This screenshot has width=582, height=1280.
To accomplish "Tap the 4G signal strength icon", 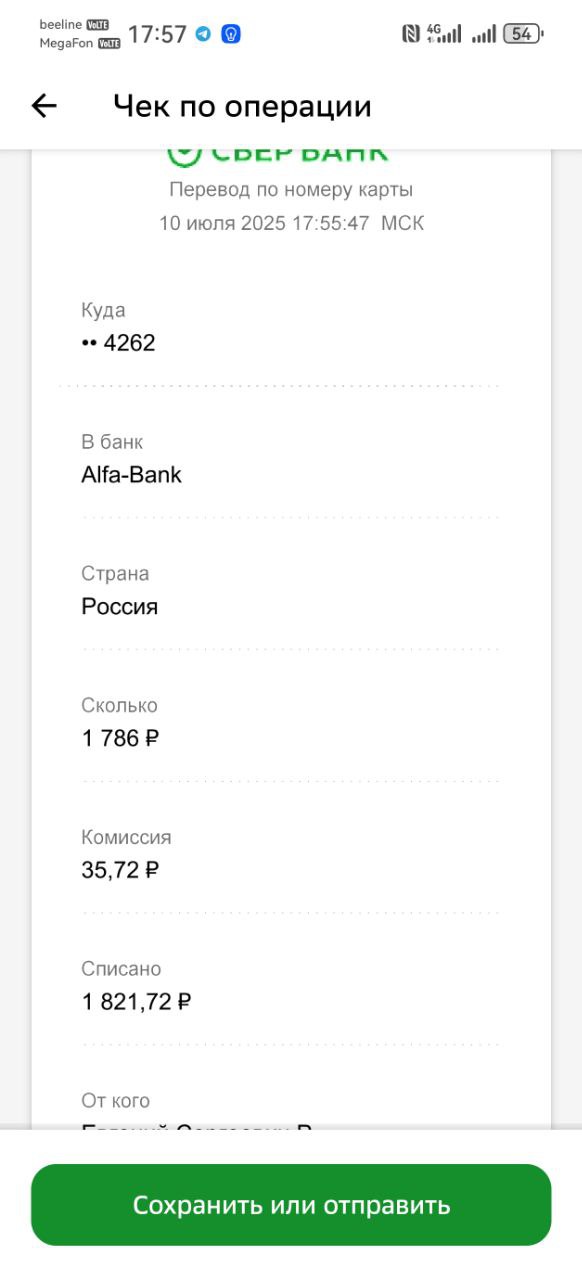I will pos(443,34).
